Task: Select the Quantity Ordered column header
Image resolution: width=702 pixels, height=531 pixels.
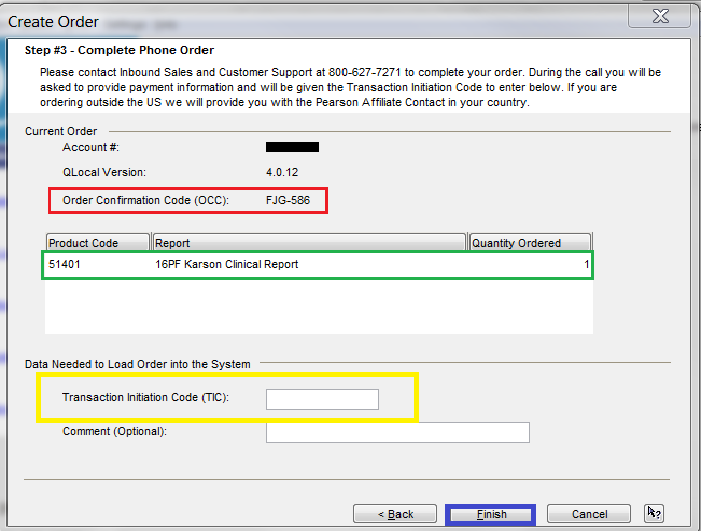Action: (529, 243)
